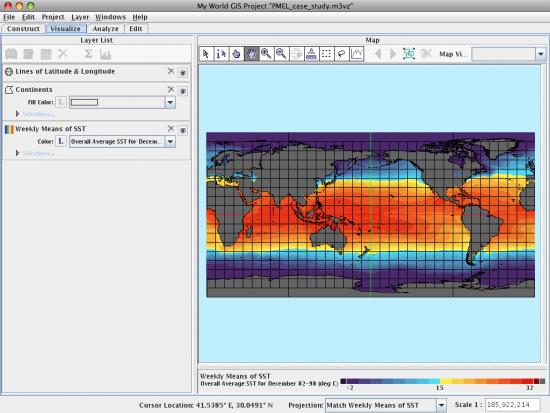
Task: Open the Layer menu
Action: tap(80, 17)
